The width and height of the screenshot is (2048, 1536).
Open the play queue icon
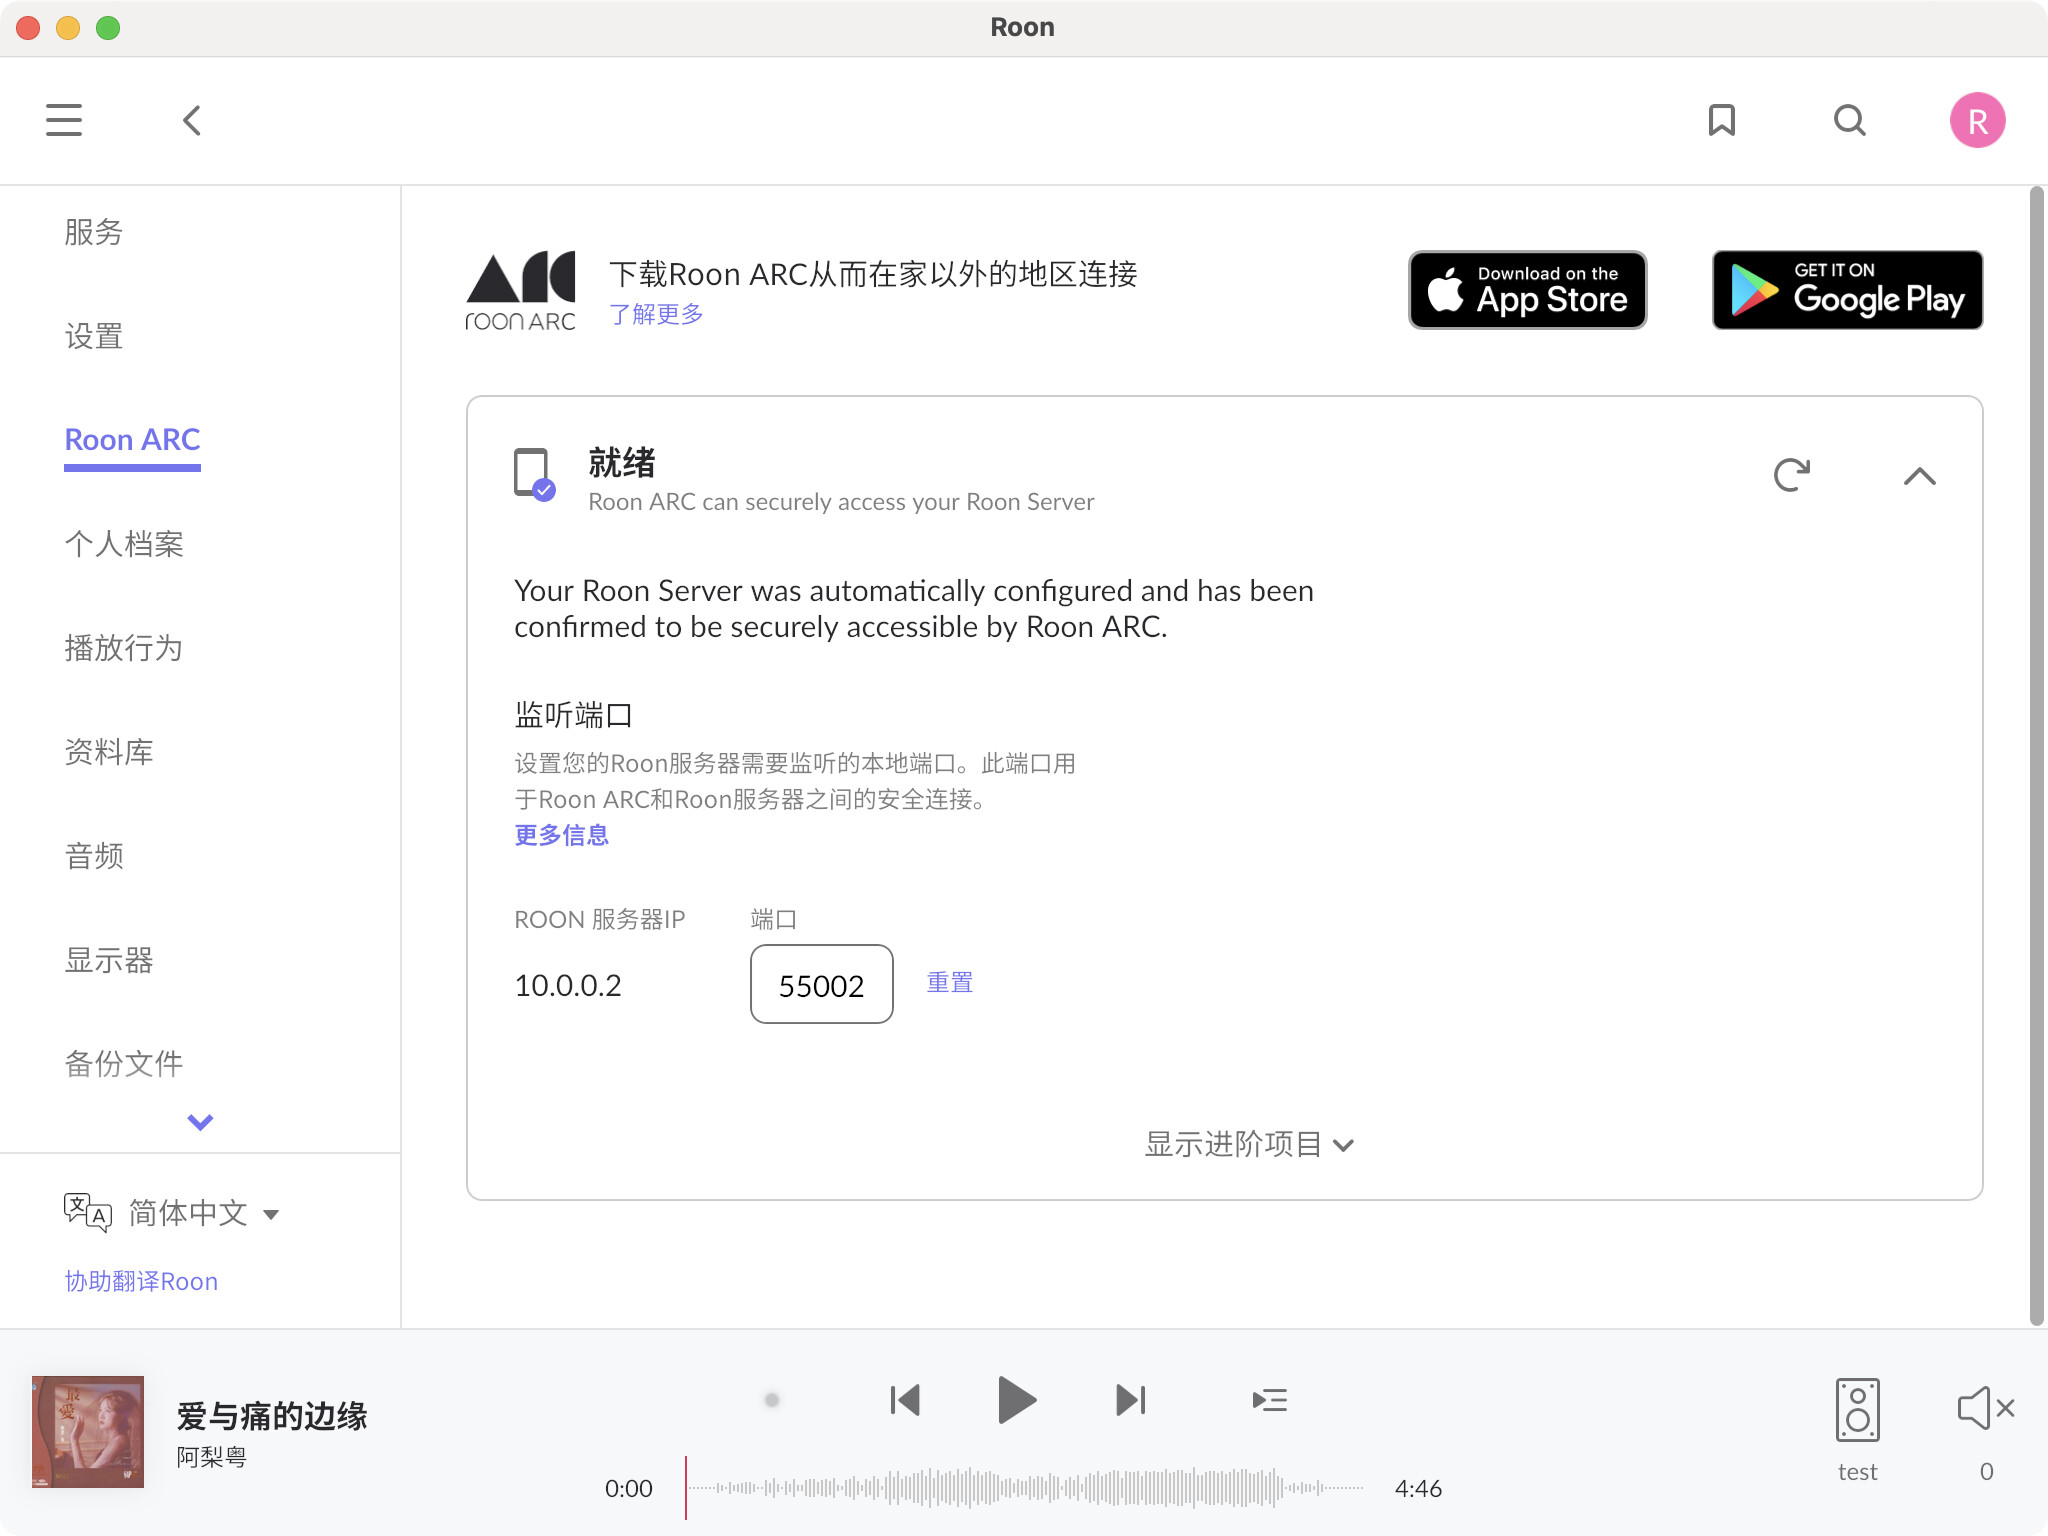click(x=1269, y=1400)
